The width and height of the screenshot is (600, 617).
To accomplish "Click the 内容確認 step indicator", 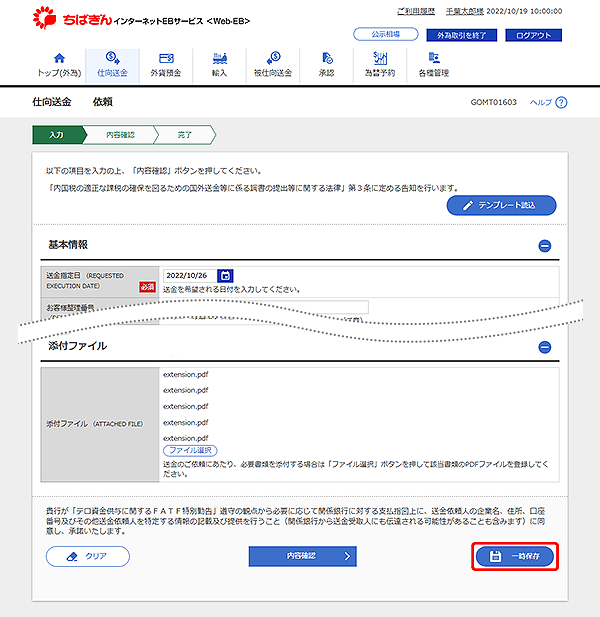I will 120,135.
